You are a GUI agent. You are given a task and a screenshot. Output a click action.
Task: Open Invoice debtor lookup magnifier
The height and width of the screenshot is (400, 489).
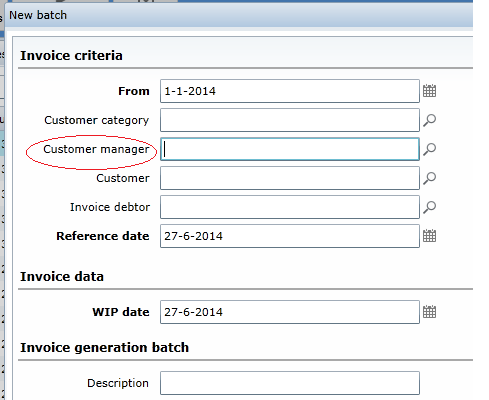429,207
